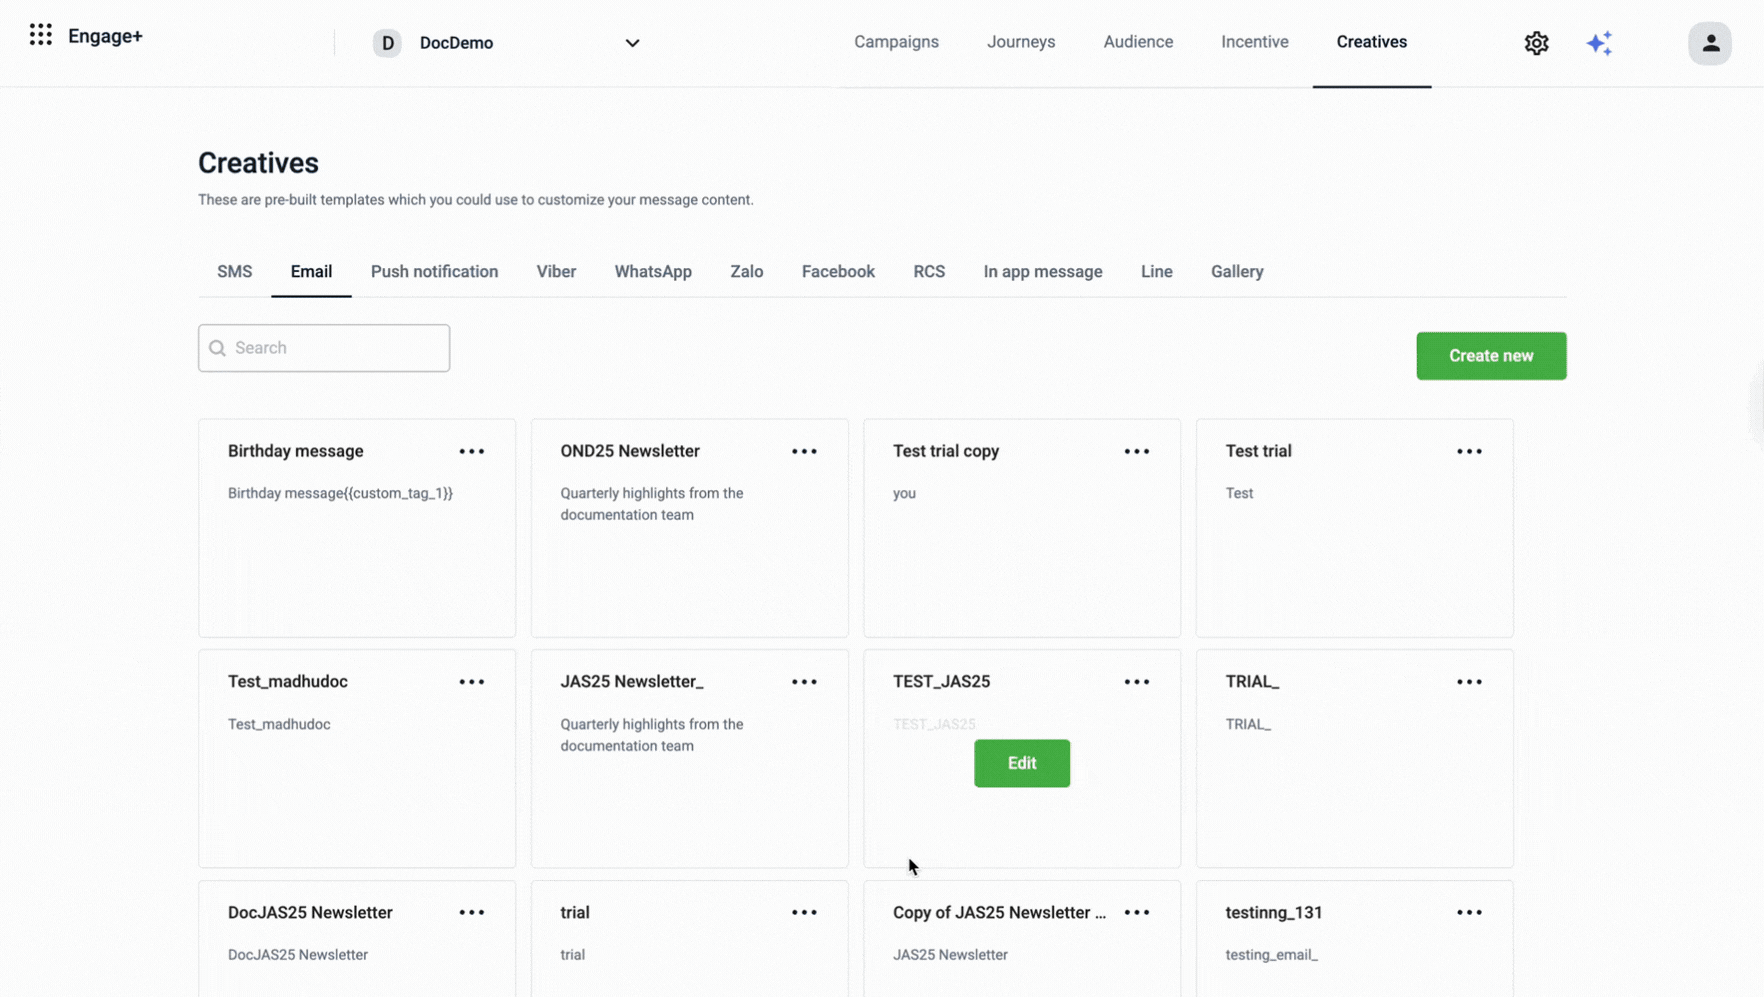Go to Journeys in top navigation
The width and height of the screenshot is (1764, 997).
1021,42
